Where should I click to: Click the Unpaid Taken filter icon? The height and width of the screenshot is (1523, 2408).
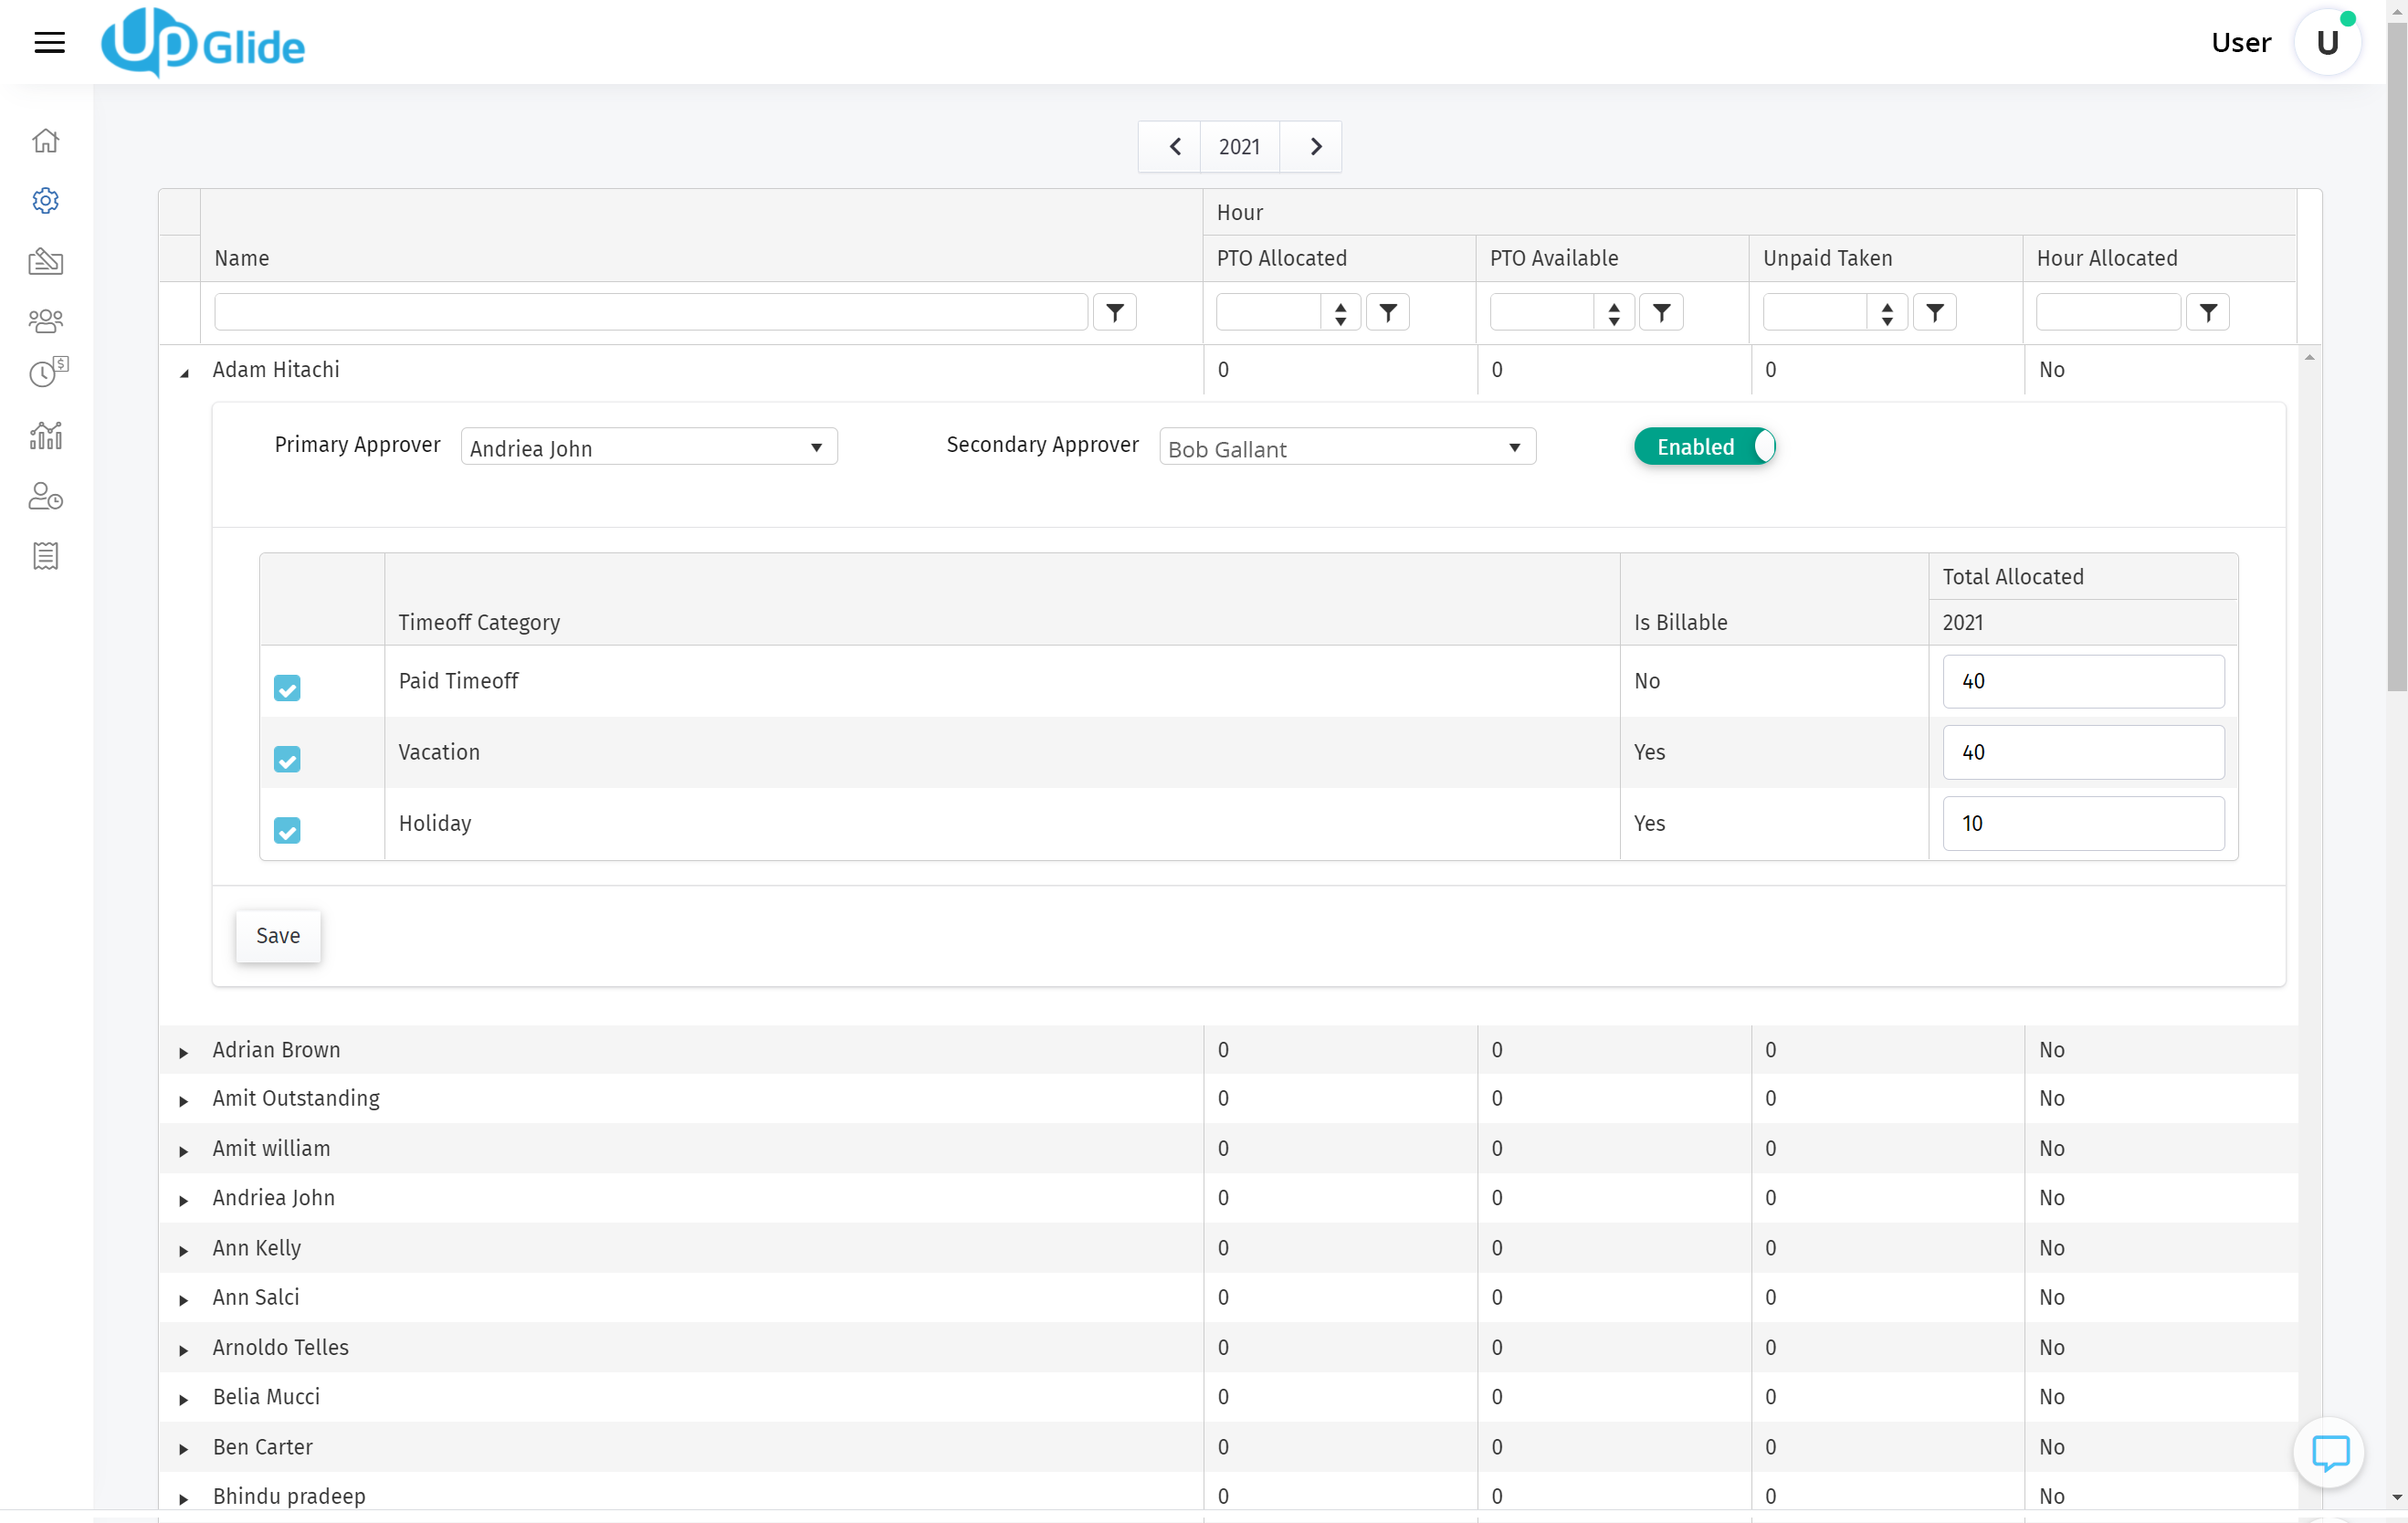(1934, 313)
